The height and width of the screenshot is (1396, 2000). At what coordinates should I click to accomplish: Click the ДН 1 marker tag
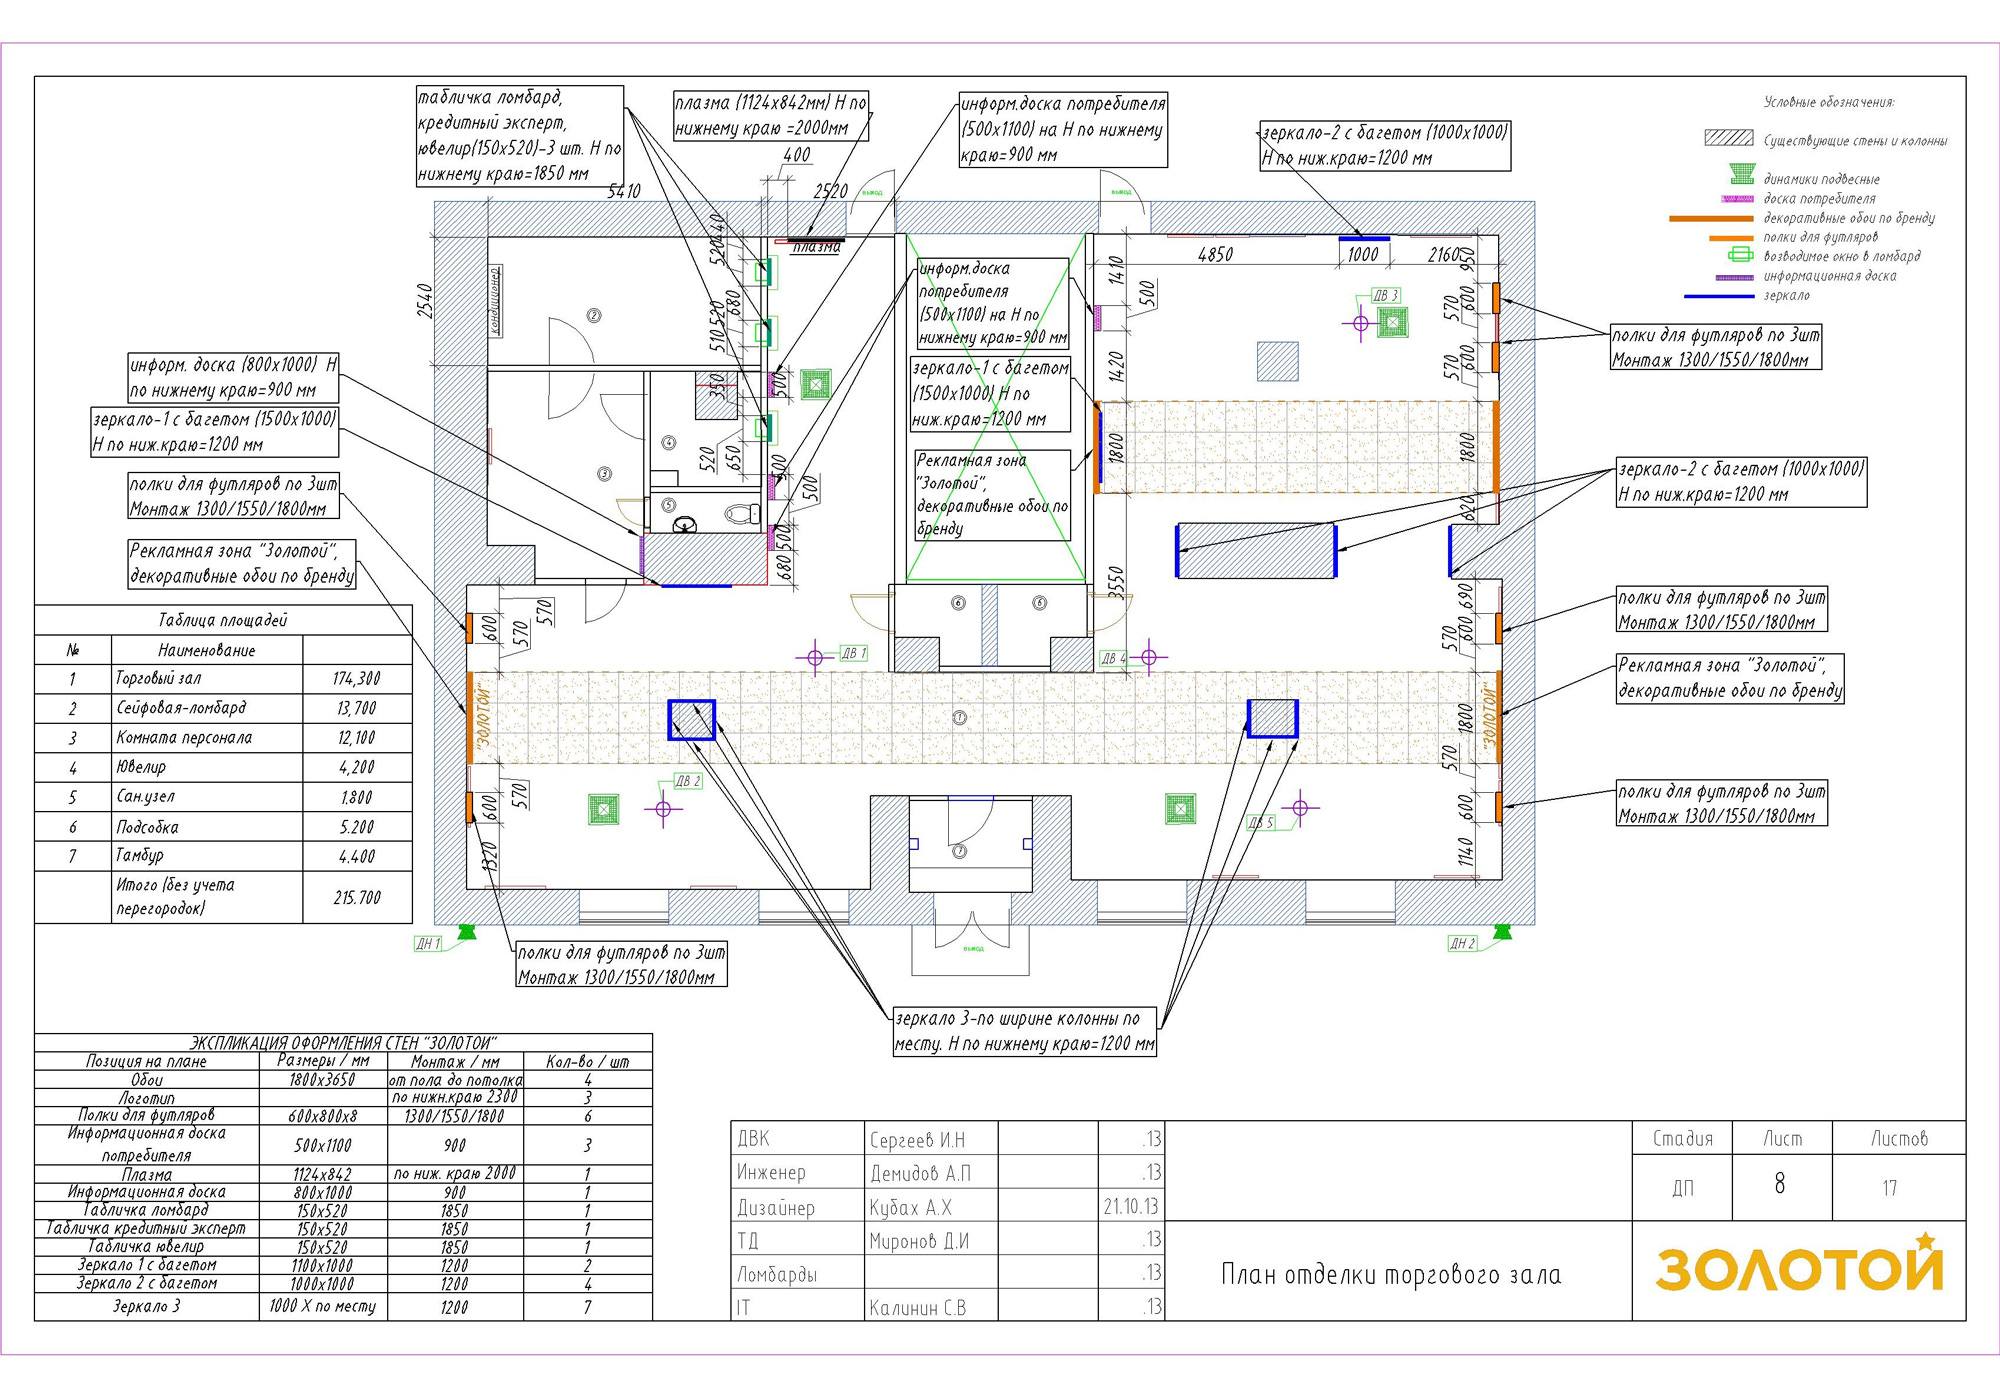pos(428,944)
